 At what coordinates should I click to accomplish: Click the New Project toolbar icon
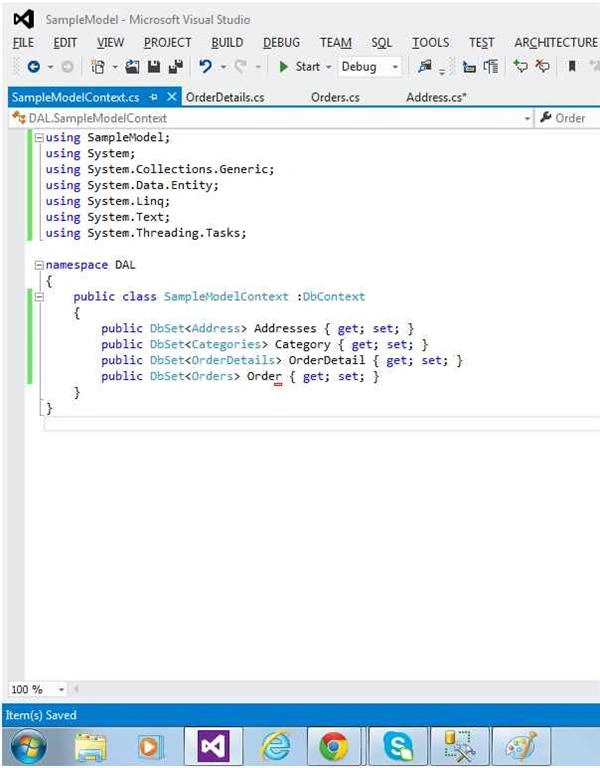[99, 67]
